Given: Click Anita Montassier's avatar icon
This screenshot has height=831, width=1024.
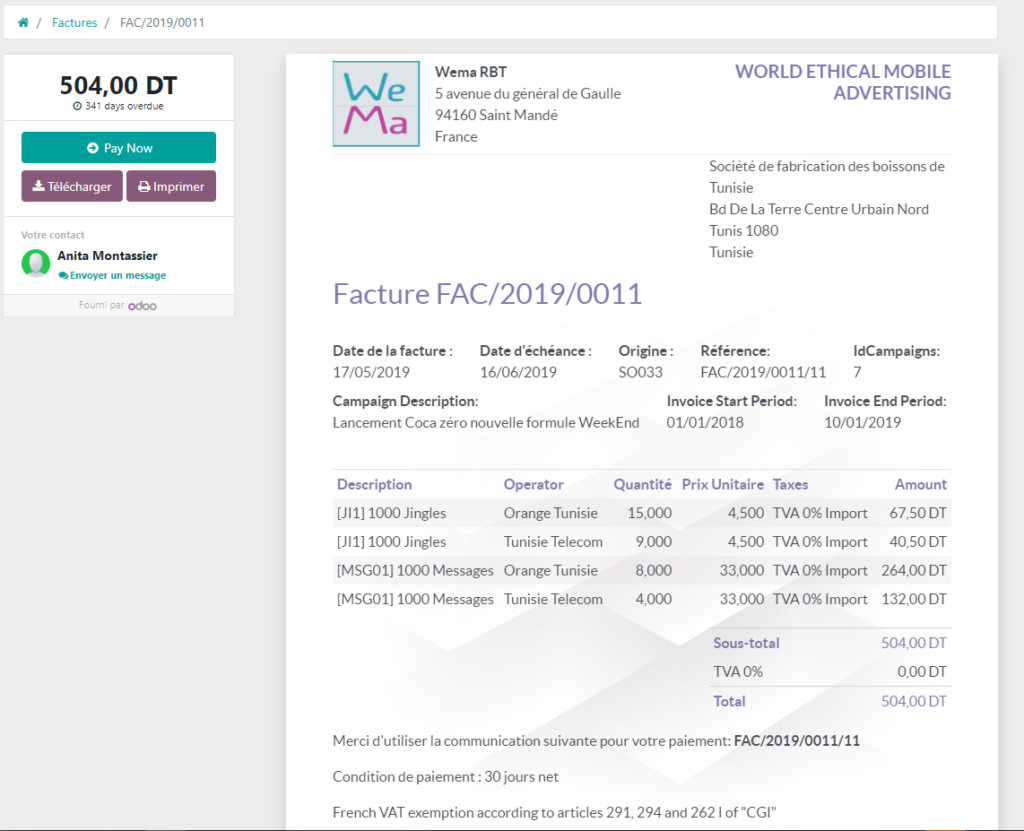Looking at the screenshot, I should coord(36,264).
